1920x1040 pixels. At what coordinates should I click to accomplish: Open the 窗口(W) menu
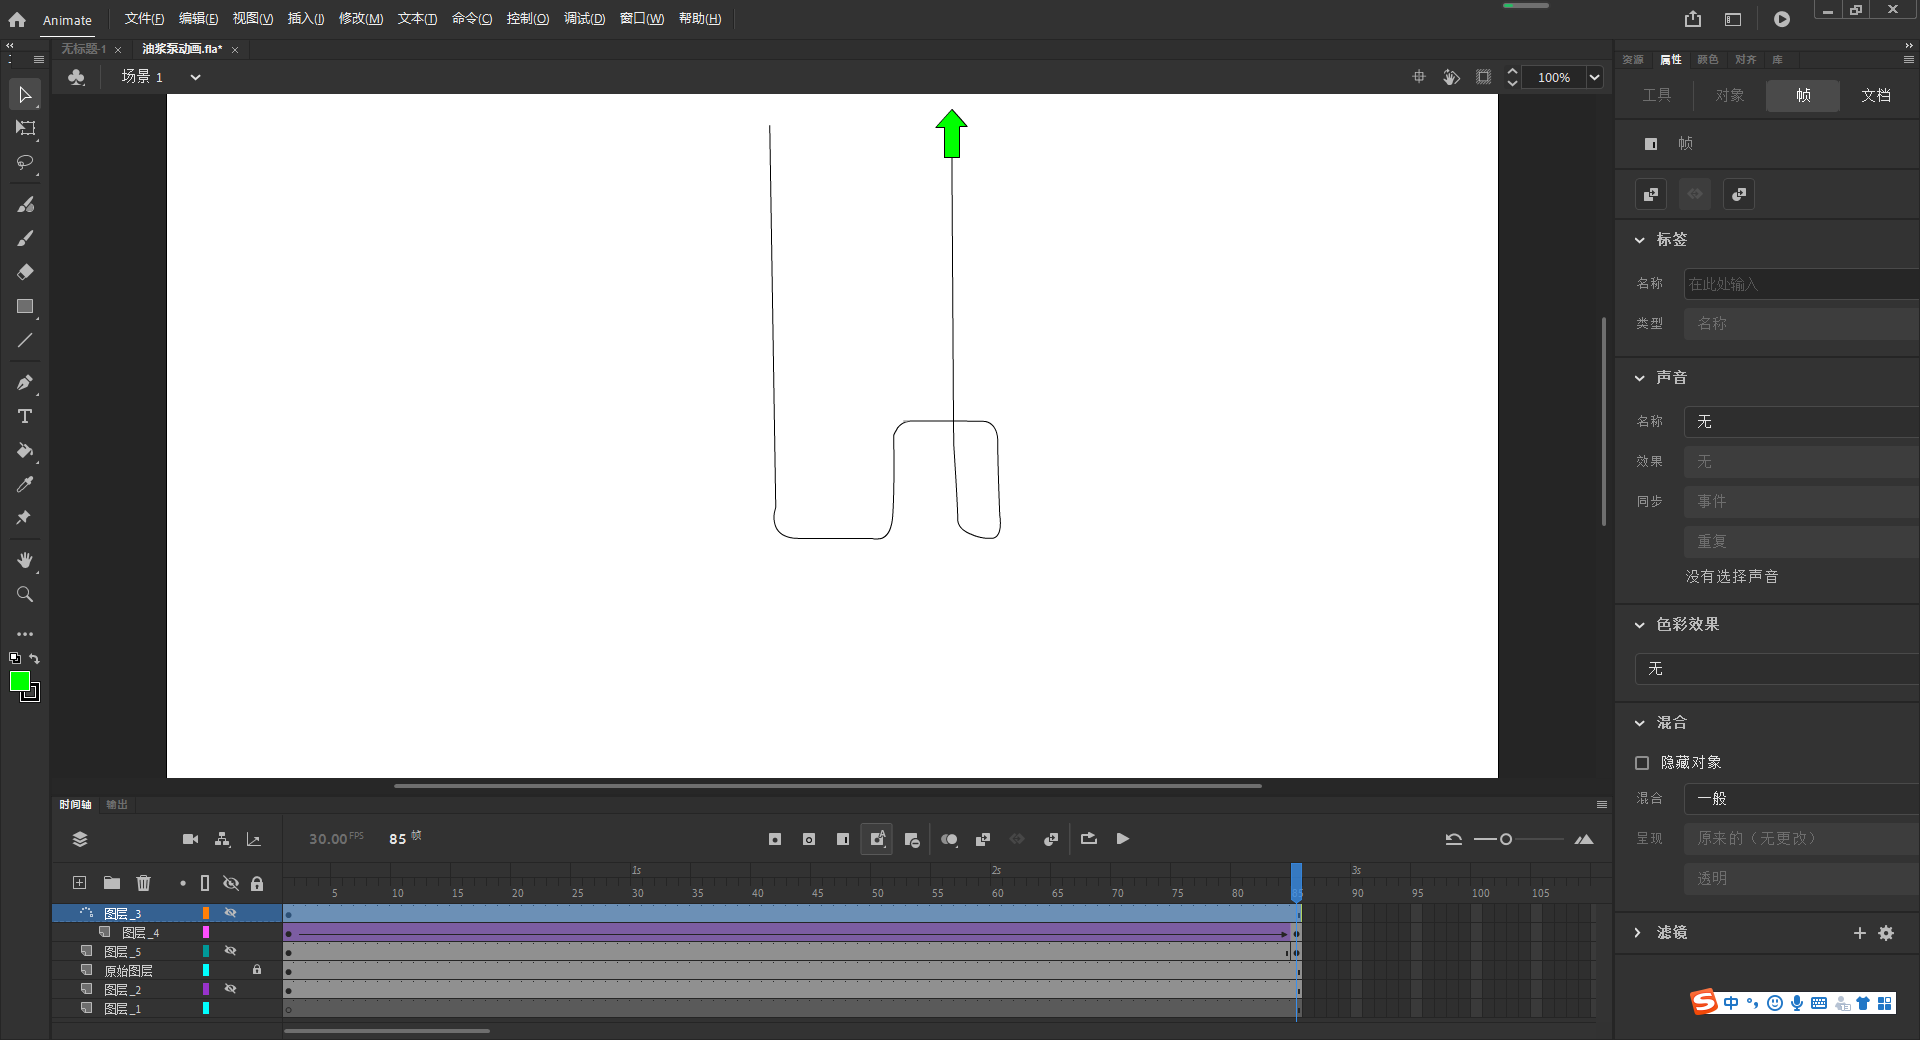(641, 18)
